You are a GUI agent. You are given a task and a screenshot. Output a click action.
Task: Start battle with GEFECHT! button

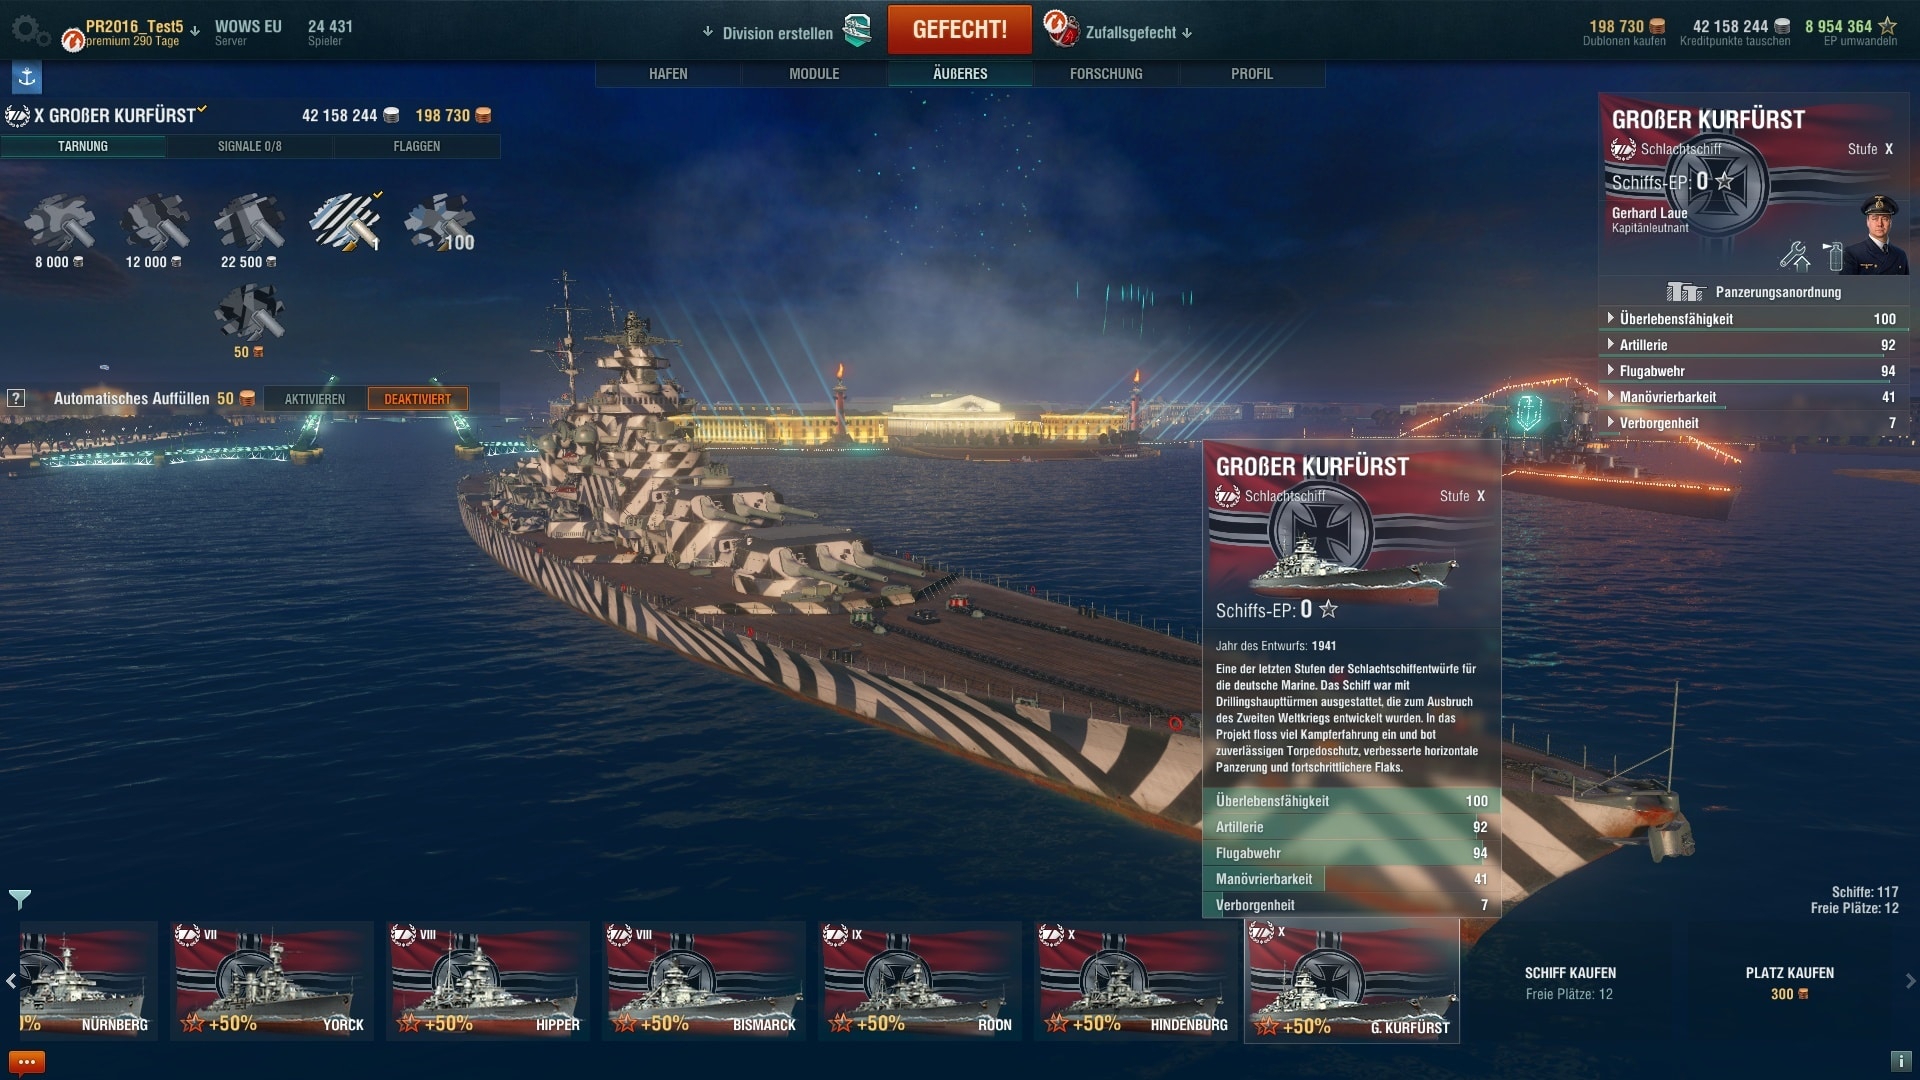960,30
